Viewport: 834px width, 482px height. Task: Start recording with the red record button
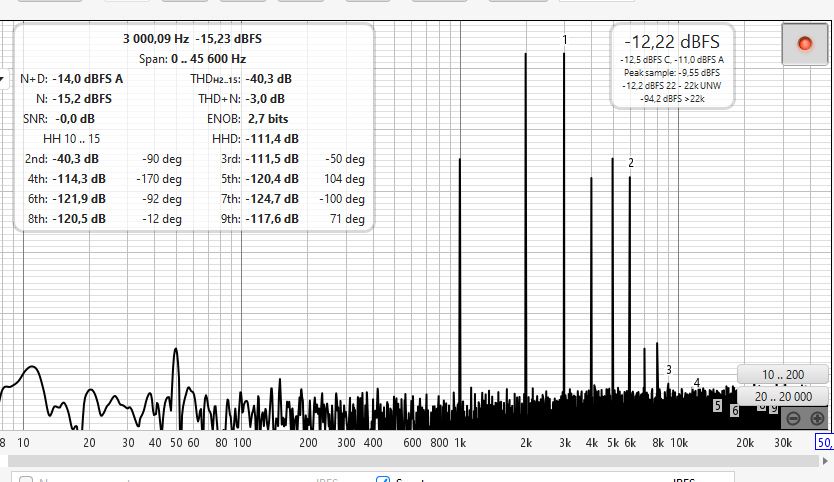tap(805, 44)
